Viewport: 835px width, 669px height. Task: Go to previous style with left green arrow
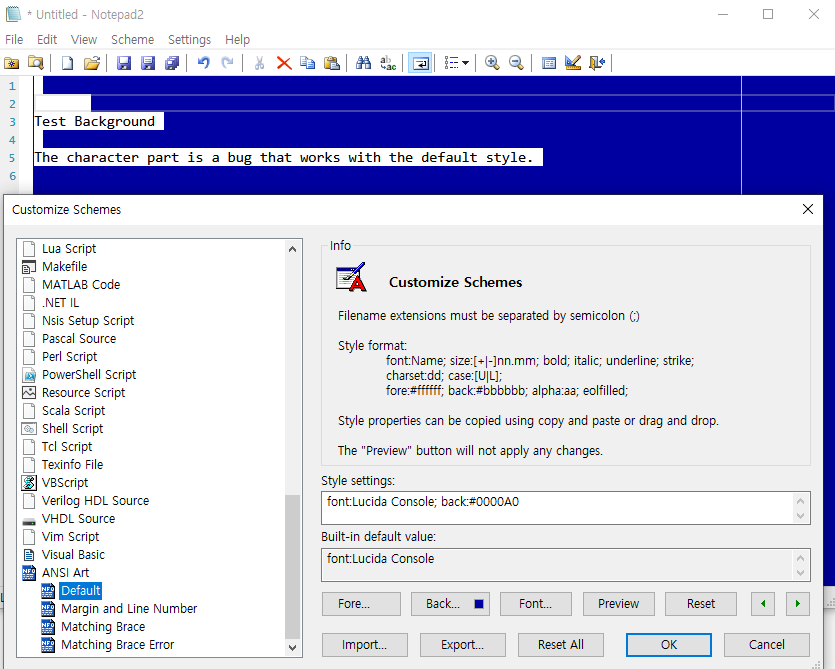763,604
